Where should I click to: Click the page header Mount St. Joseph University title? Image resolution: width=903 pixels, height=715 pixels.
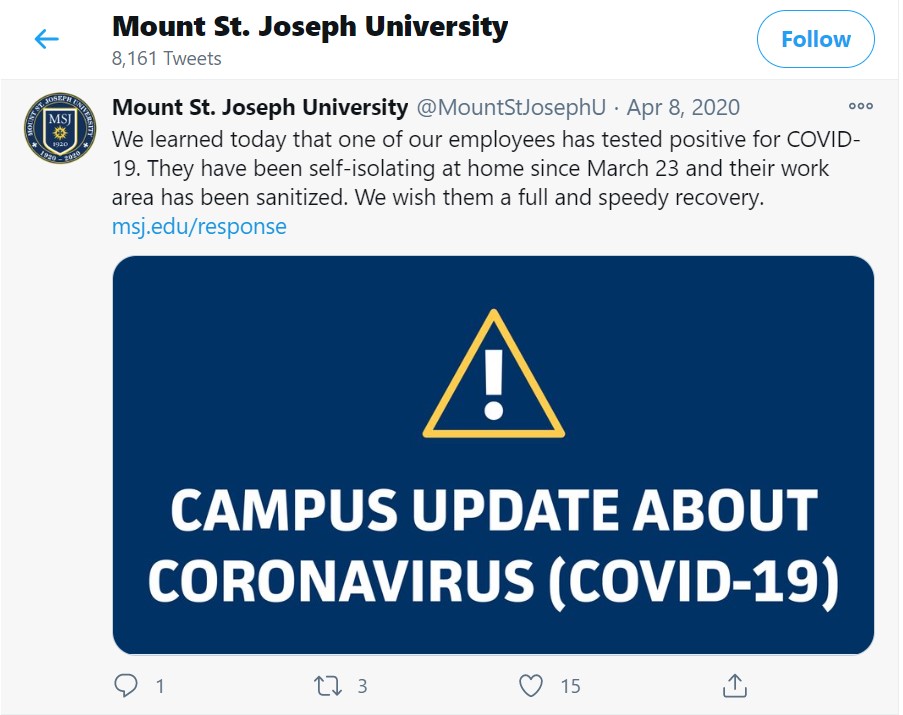(x=310, y=27)
